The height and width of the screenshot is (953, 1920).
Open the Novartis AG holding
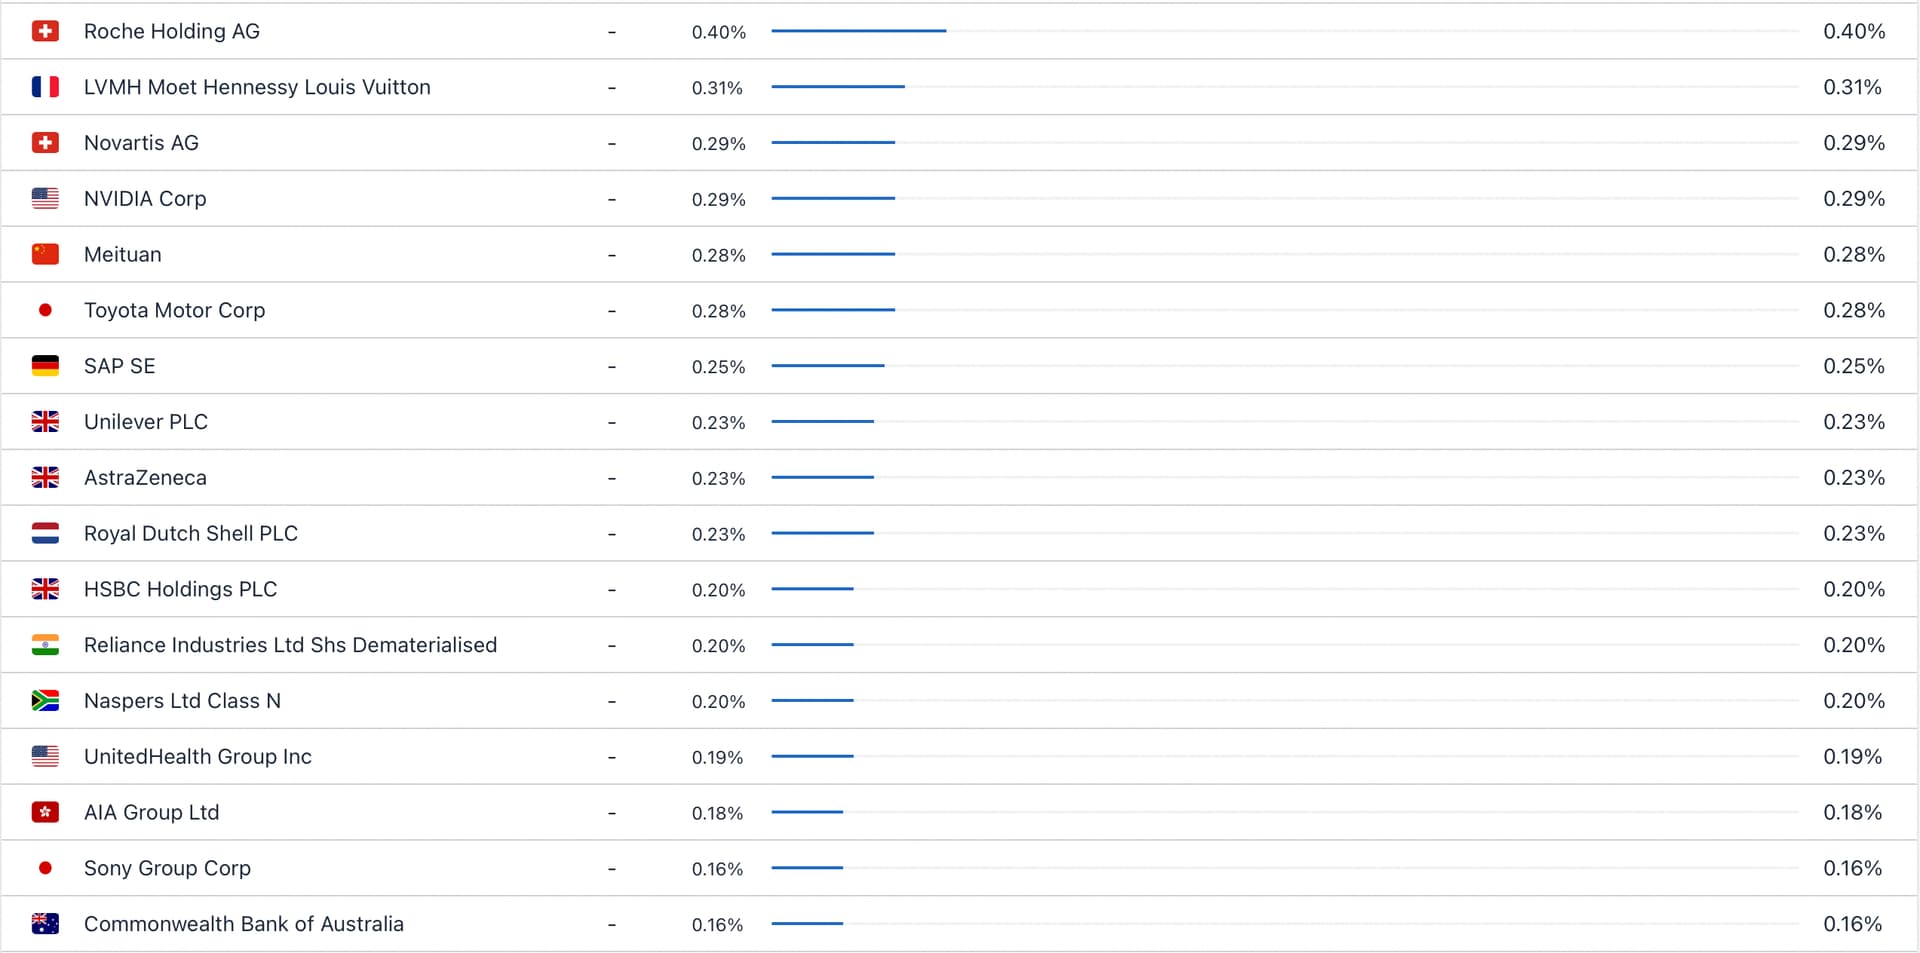tap(141, 143)
